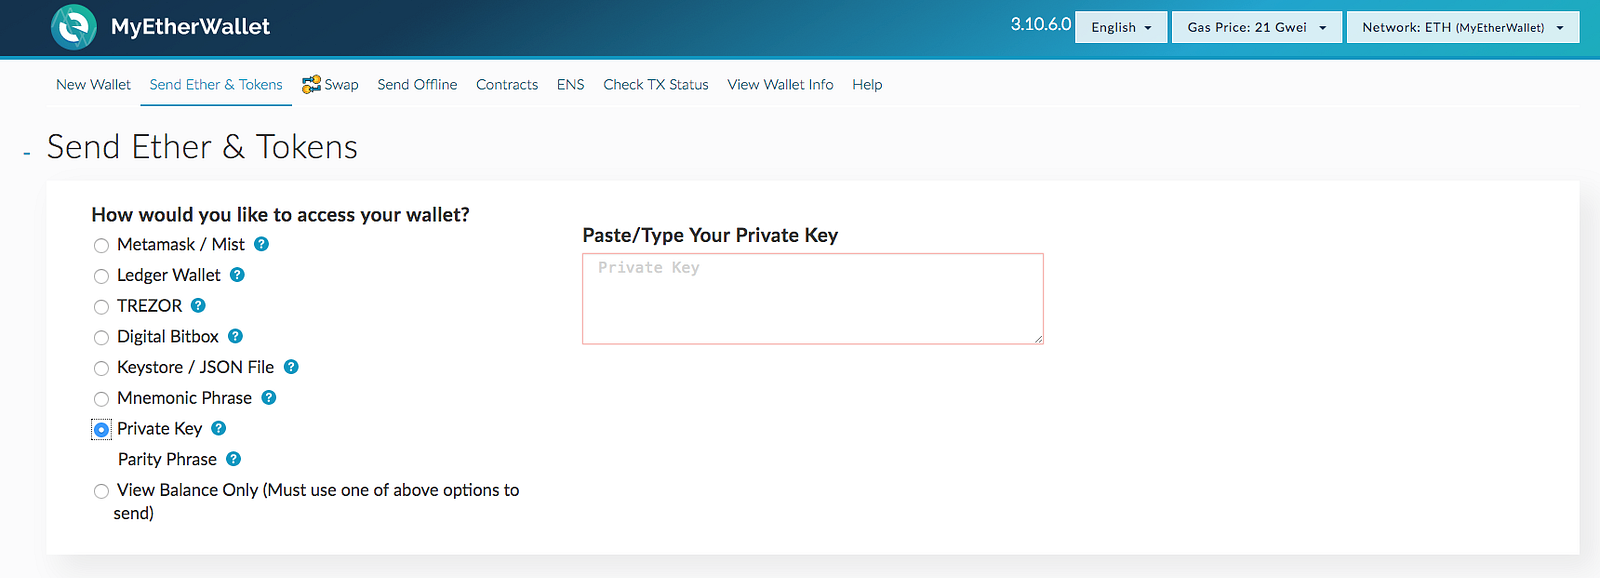This screenshot has height=578, width=1600.
Task: Click into the Private Key text field
Action: click(812, 299)
